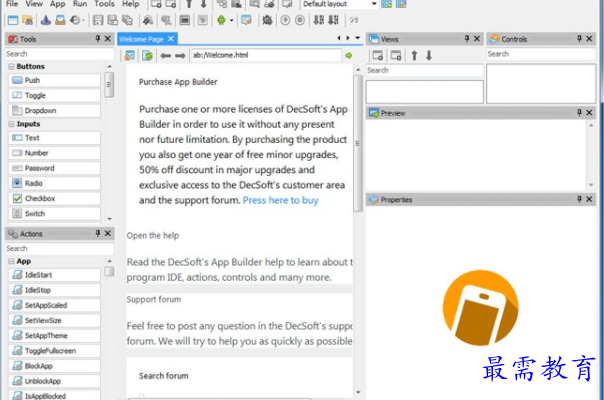The height and width of the screenshot is (400, 604).
Task: Select the Checkbox control in the Tools panel
Action: [x=54, y=198]
